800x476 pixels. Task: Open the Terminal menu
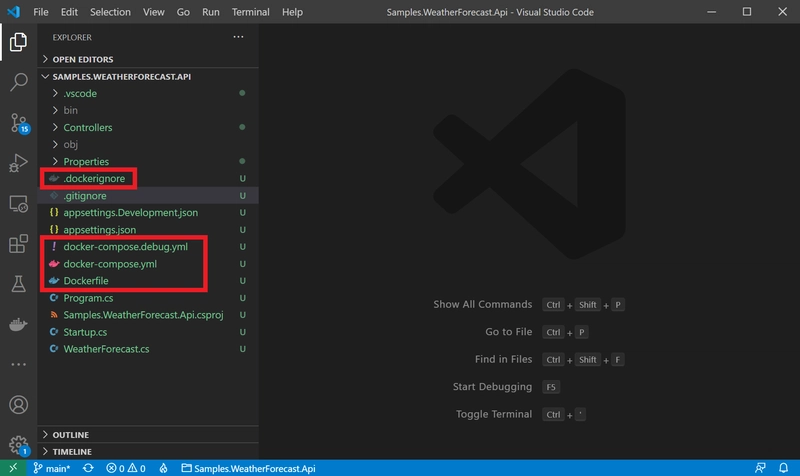pos(251,12)
